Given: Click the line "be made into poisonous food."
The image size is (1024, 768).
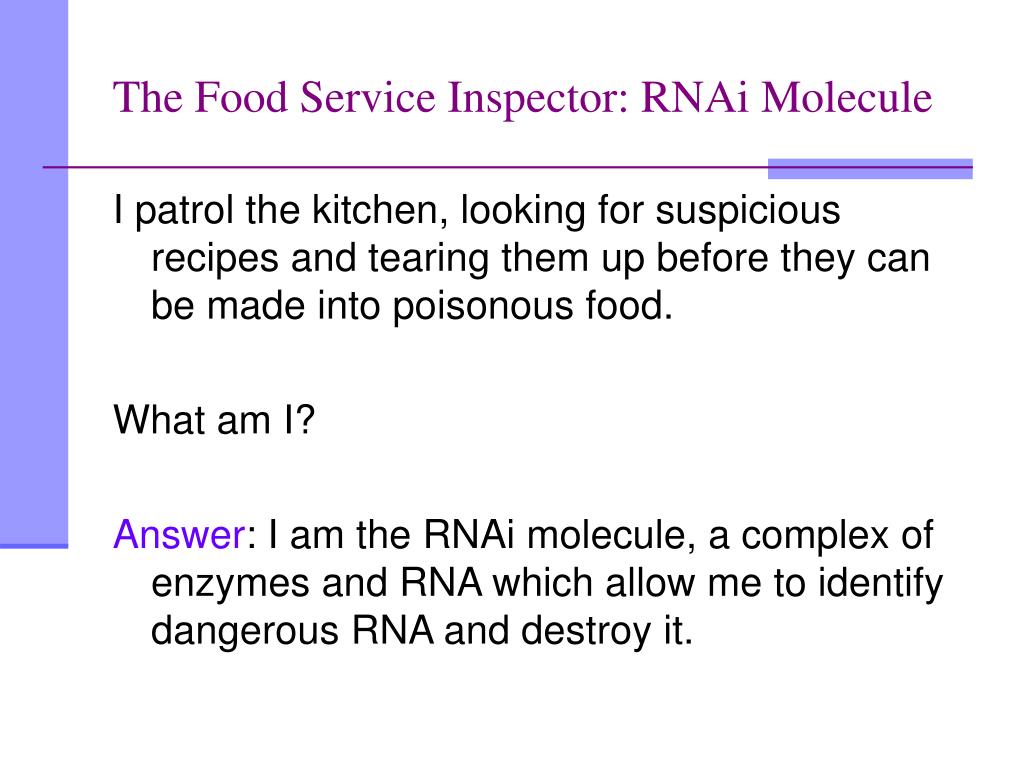Looking at the screenshot, I should pos(412,306).
